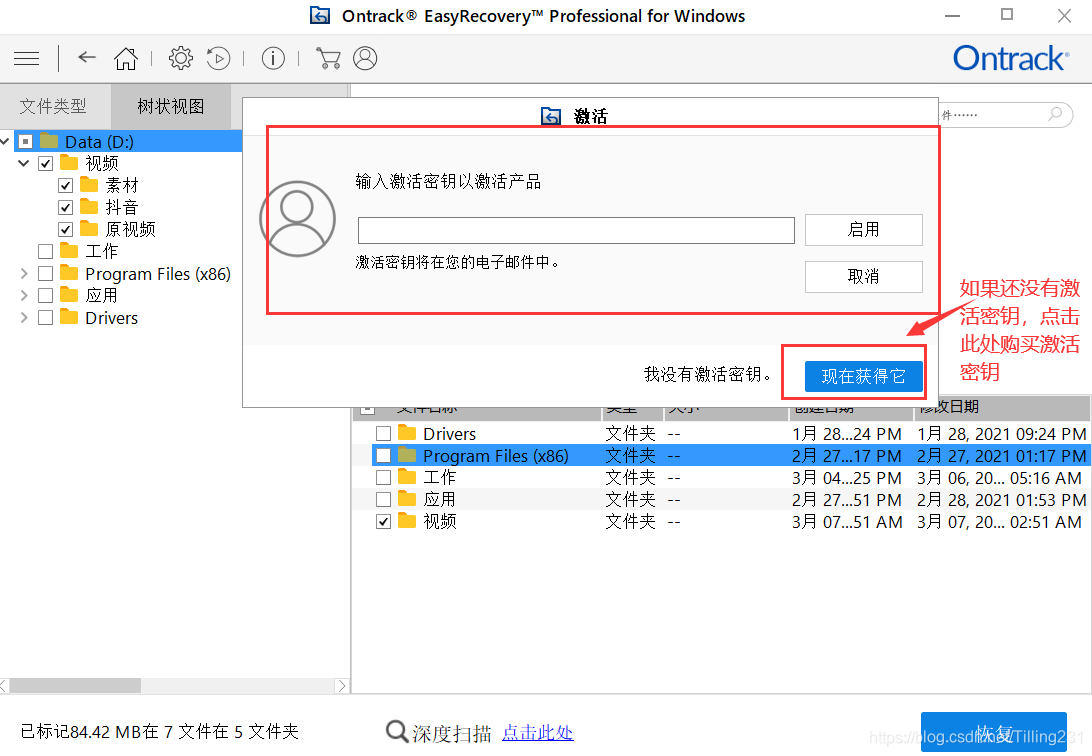The image size is (1092, 756).
Task: Click left panel scrollbar left arrow
Action: click(x=4, y=686)
